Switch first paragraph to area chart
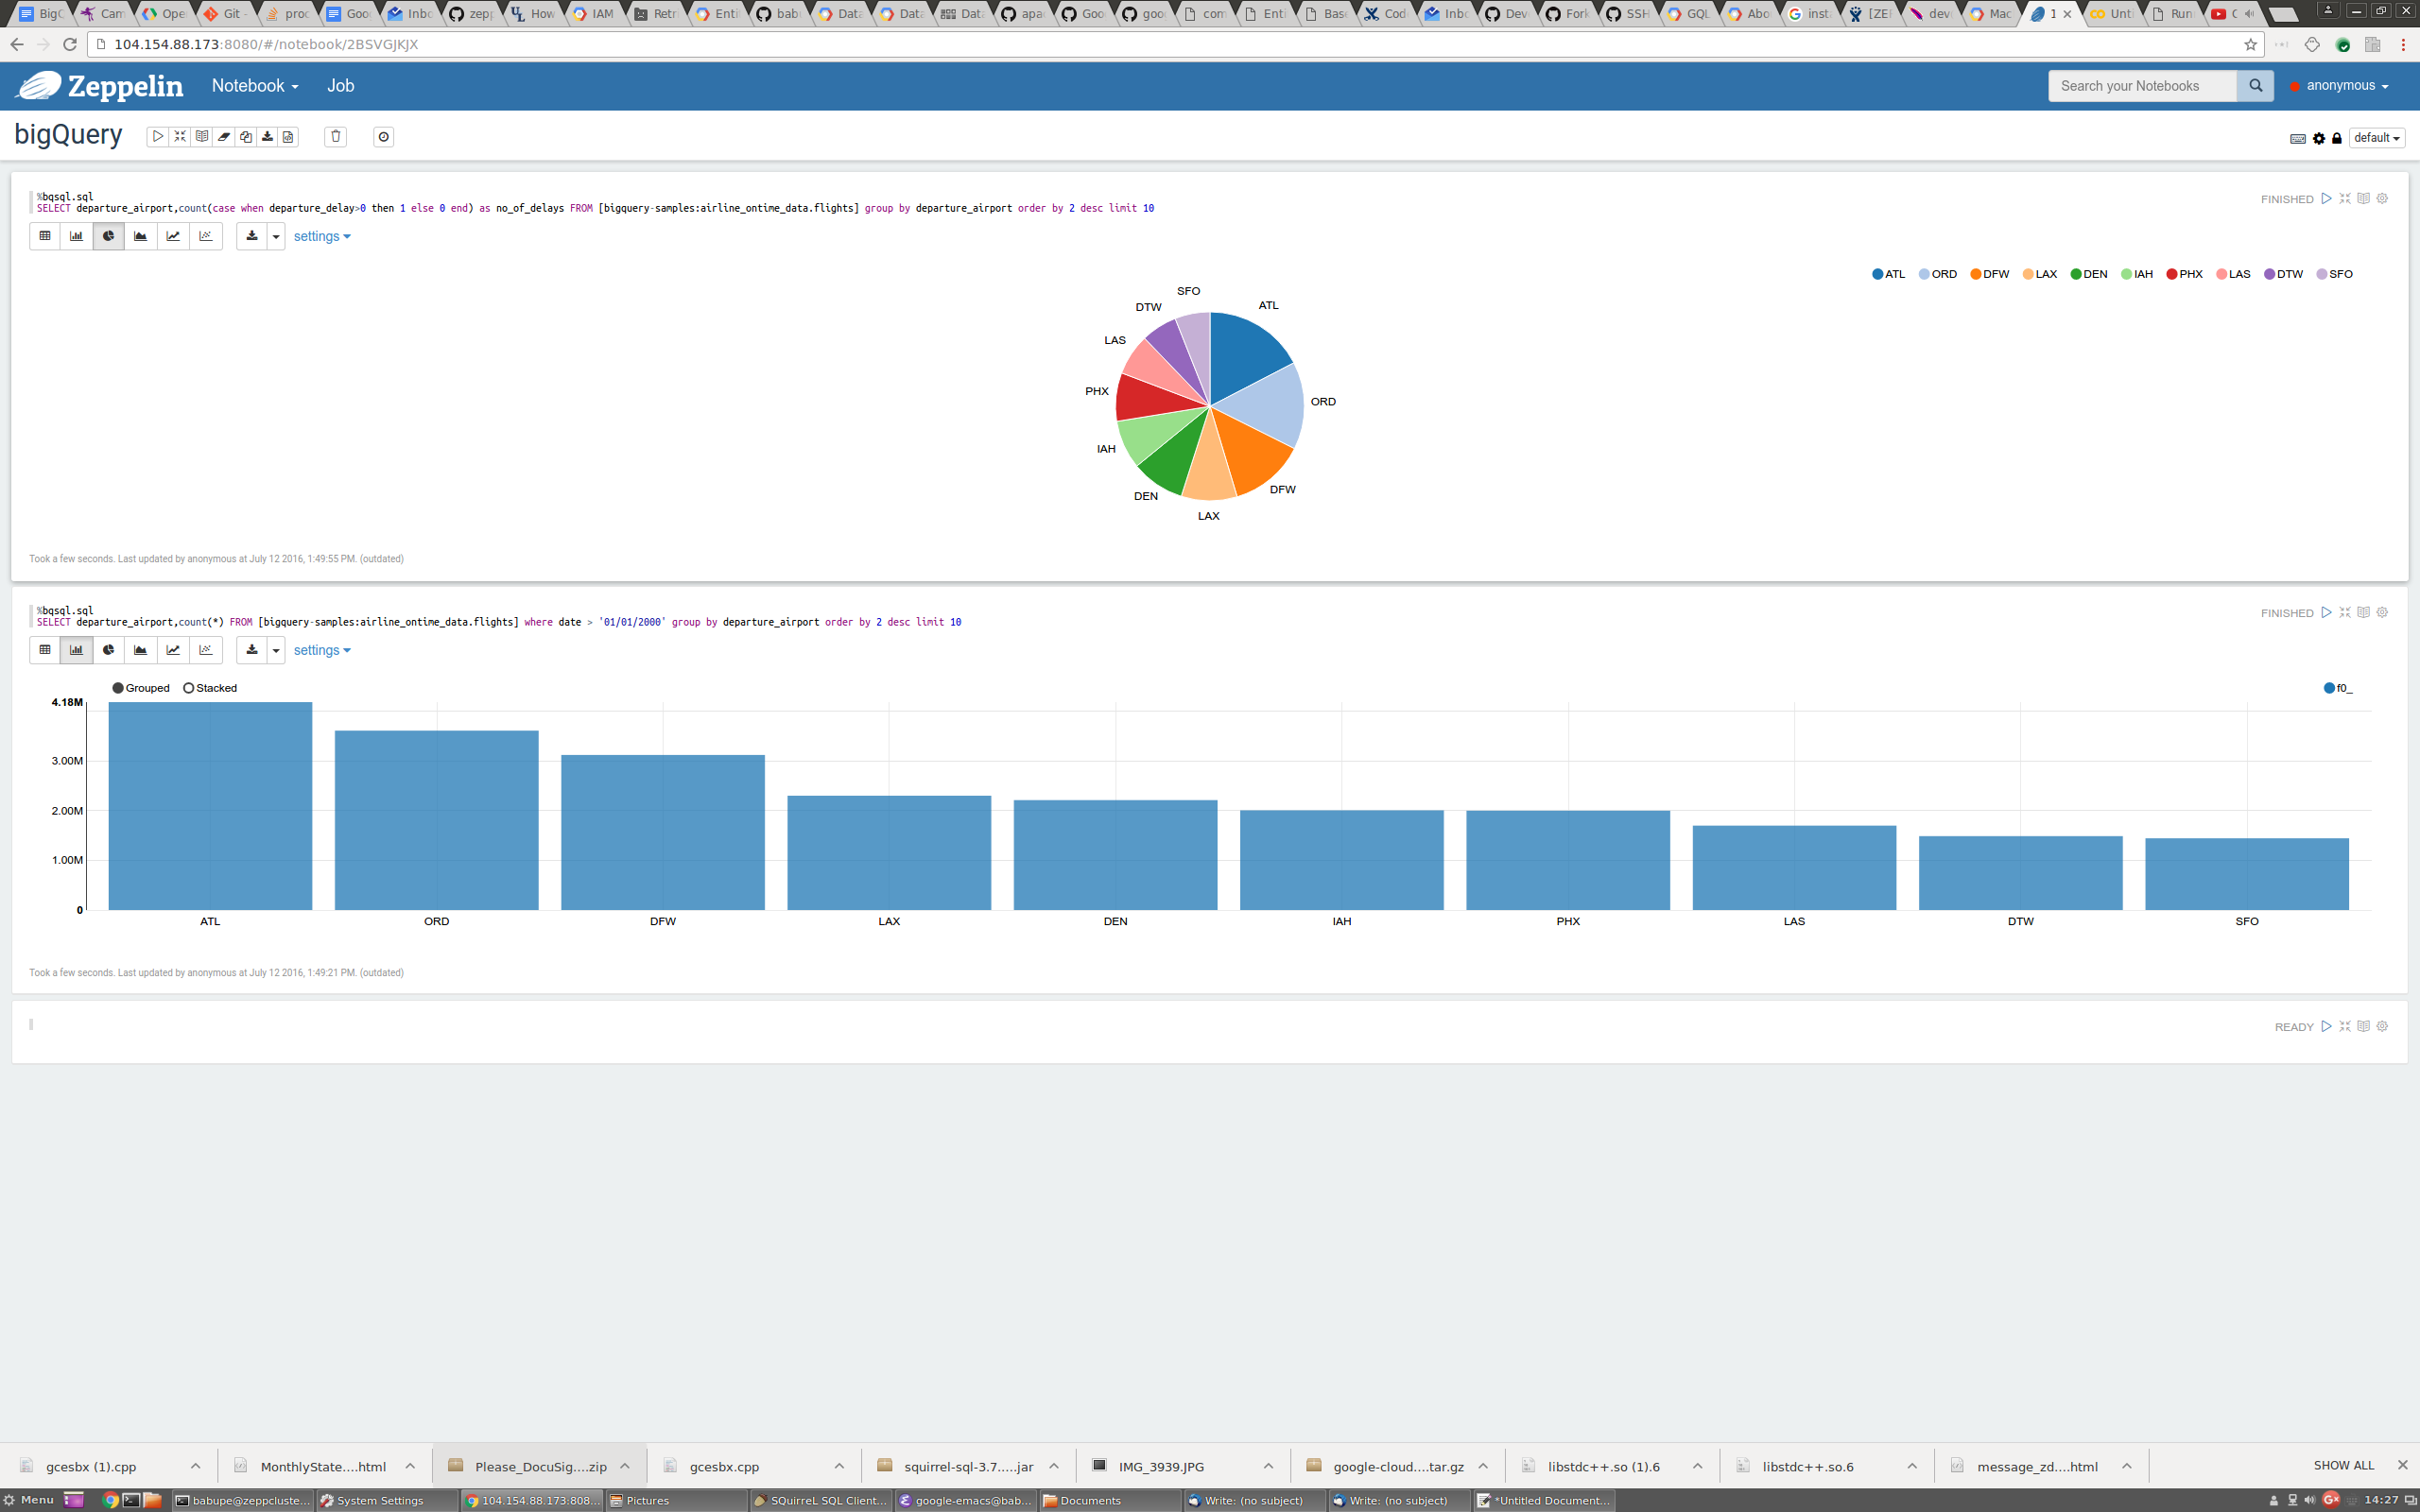This screenshot has height=1512, width=2420. click(141, 236)
